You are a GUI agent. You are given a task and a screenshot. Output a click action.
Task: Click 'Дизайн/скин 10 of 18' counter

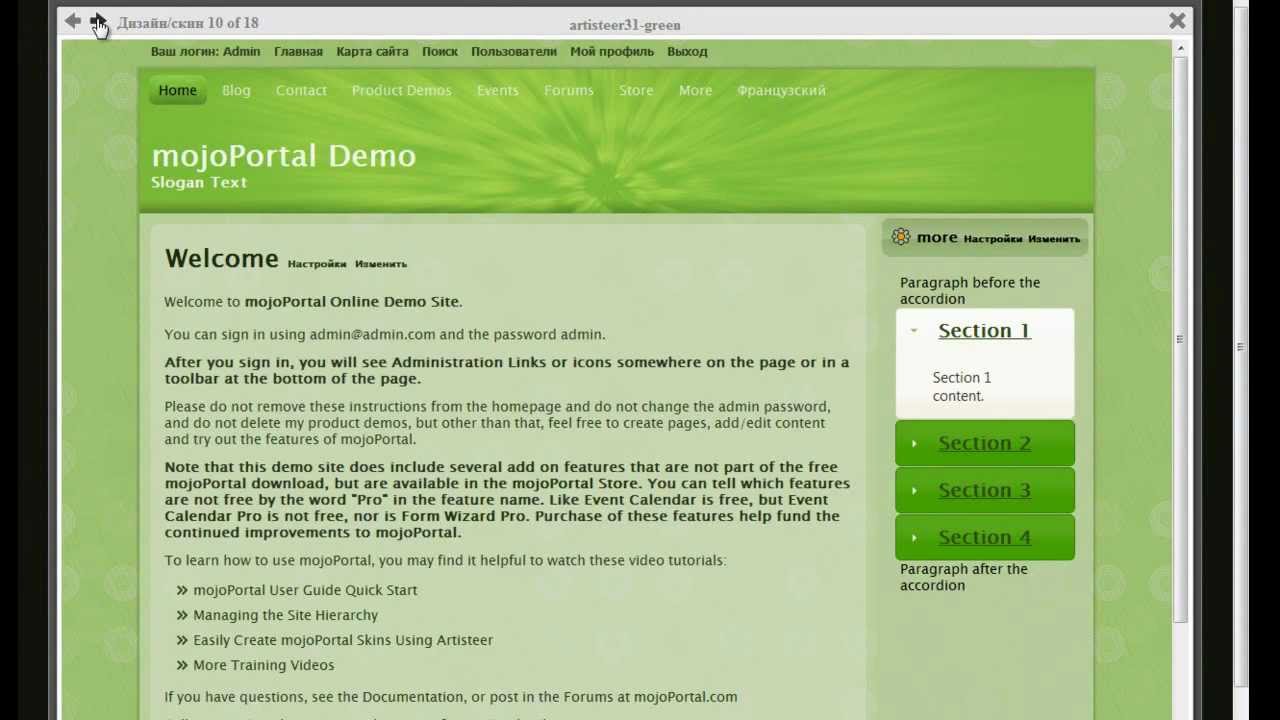tap(187, 22)
